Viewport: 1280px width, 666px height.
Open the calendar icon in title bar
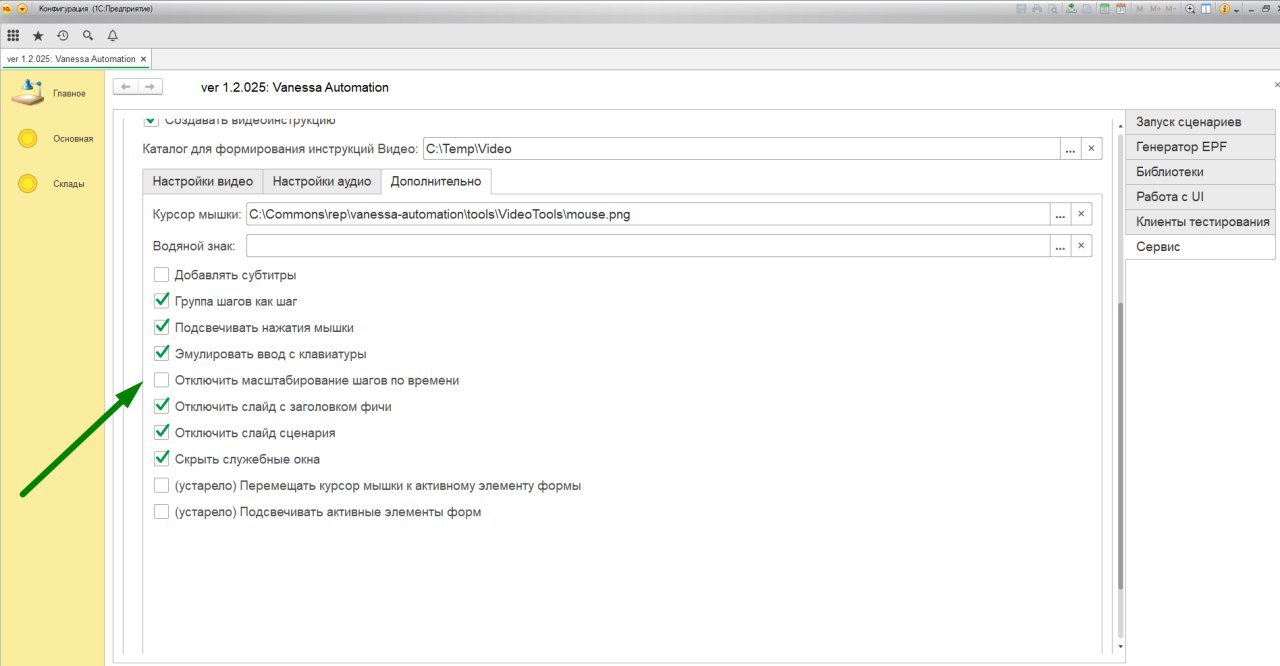[x=1121, y=9]
